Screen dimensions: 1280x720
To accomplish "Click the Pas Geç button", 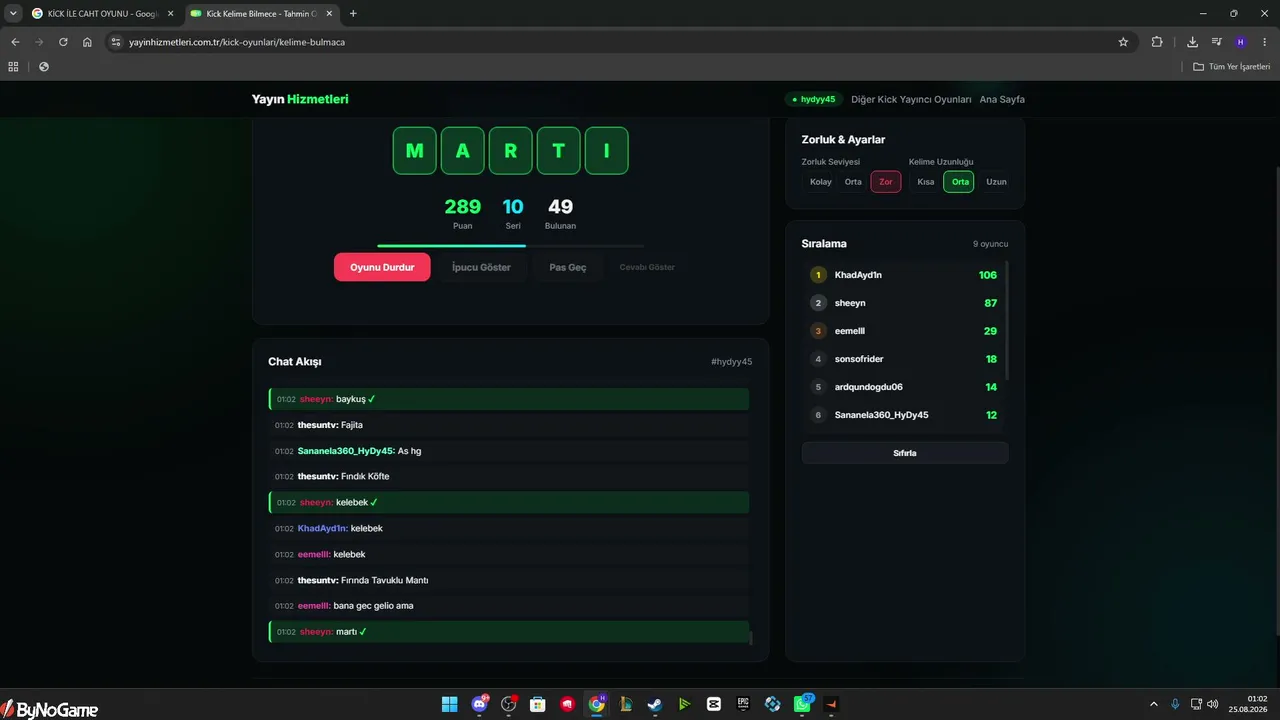I will (568, 267).
